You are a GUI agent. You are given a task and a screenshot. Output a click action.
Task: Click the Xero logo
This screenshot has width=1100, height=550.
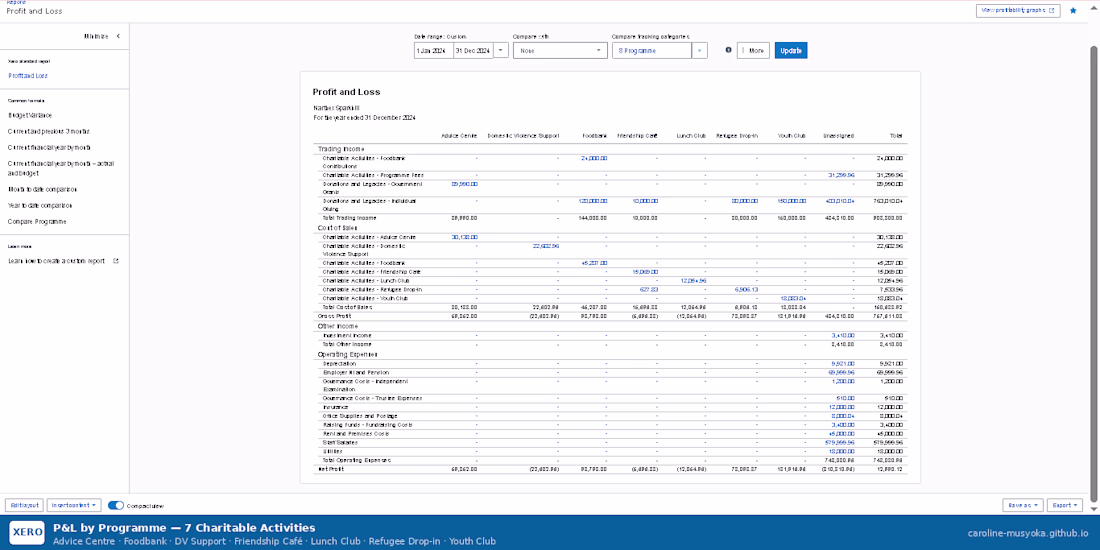[x=27, y=532]
